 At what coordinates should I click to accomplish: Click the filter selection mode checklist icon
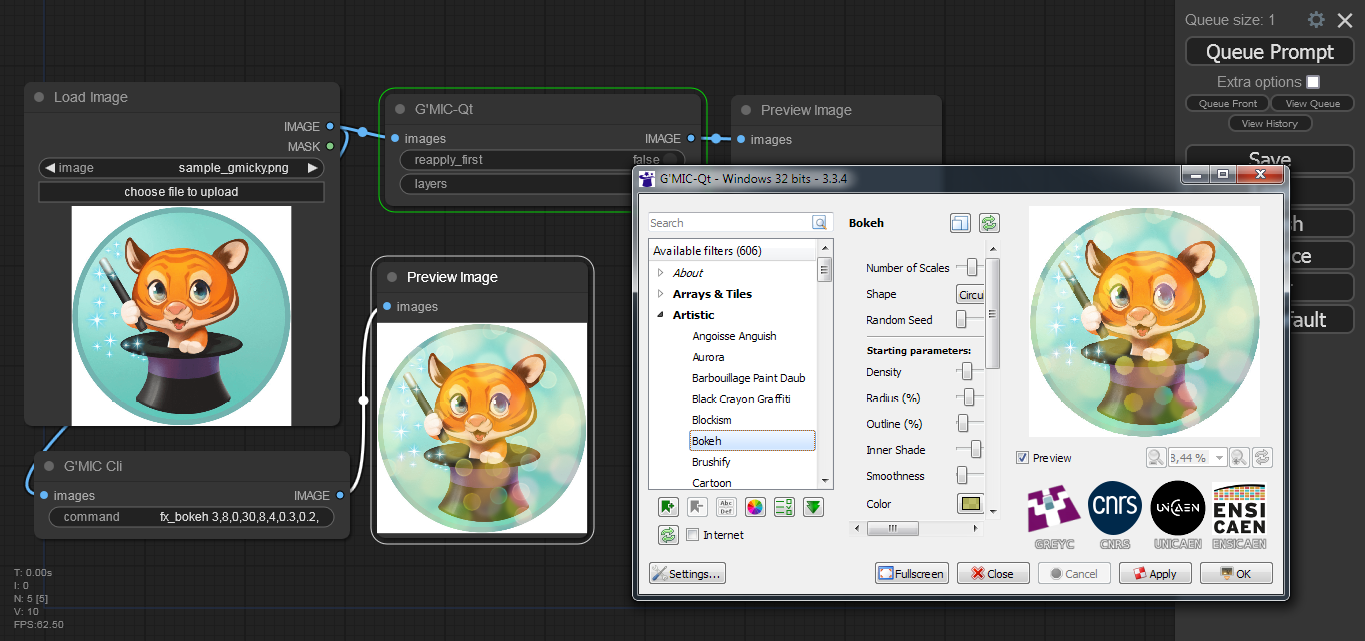pyautogui.click(x=784, y=506)
